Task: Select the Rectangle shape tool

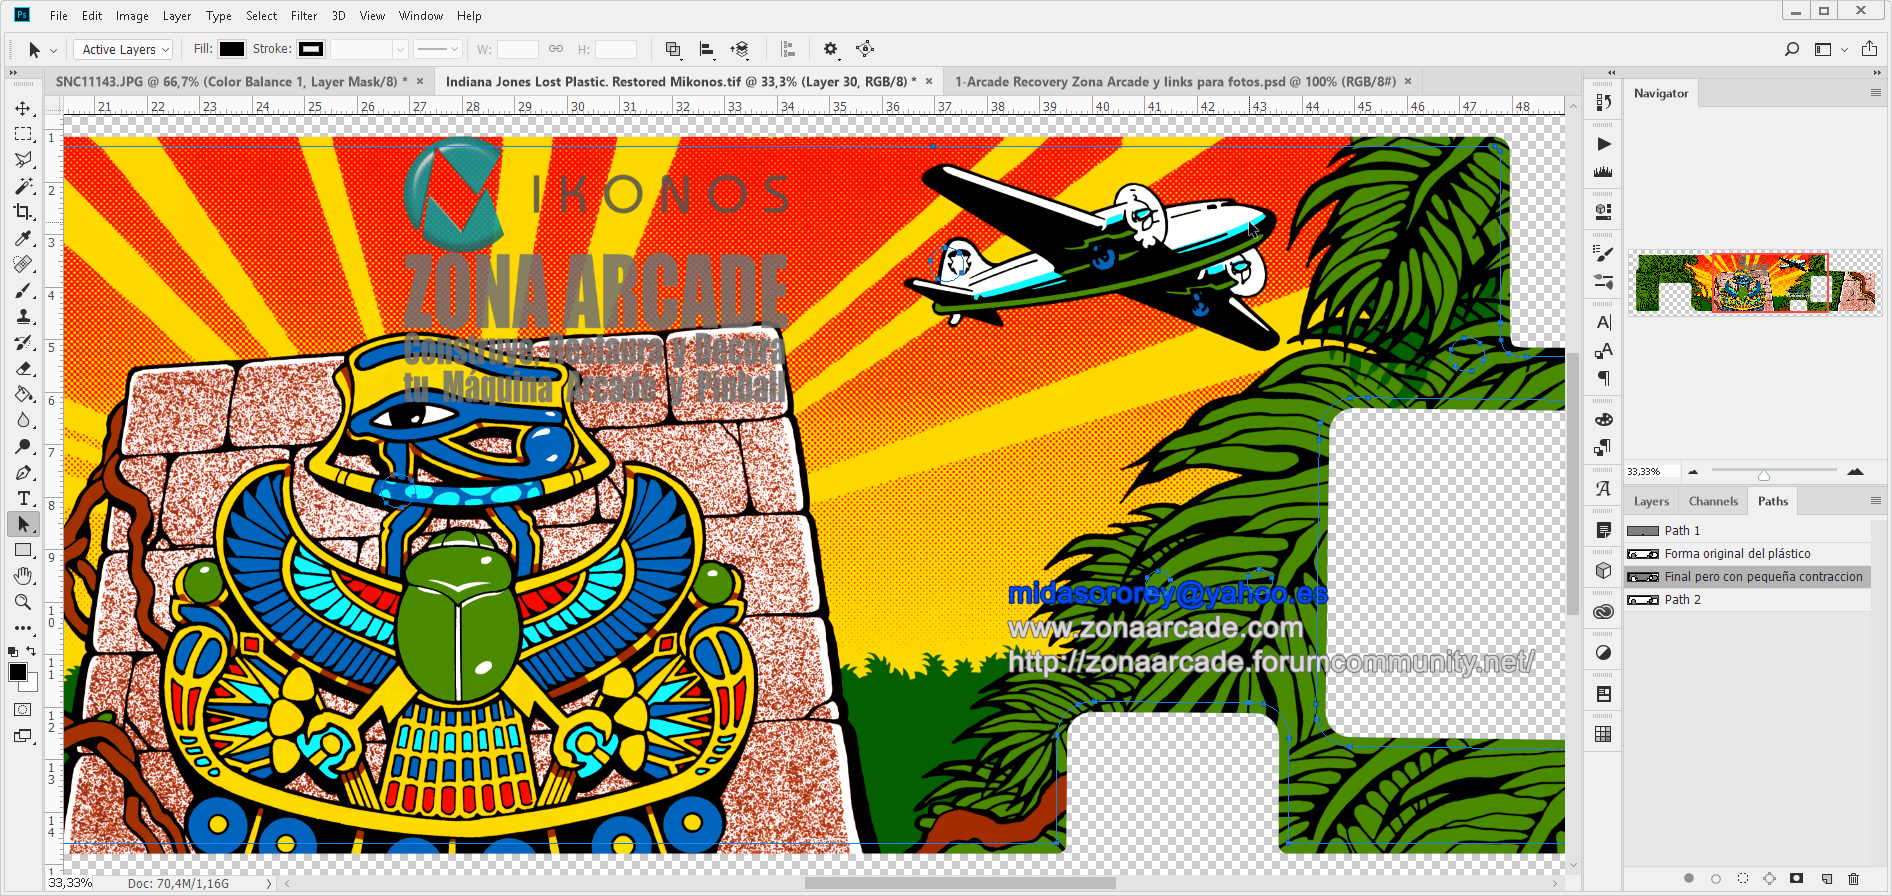Action: 23,550
